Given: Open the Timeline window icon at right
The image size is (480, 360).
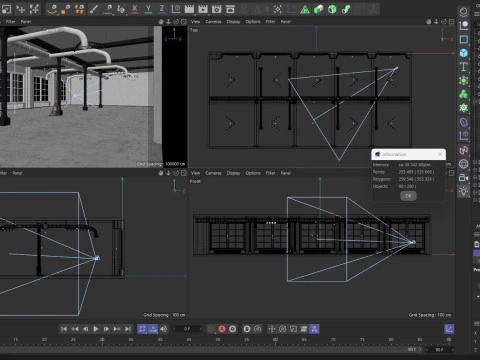Looking at the screenshot, I should click(449, 329).
